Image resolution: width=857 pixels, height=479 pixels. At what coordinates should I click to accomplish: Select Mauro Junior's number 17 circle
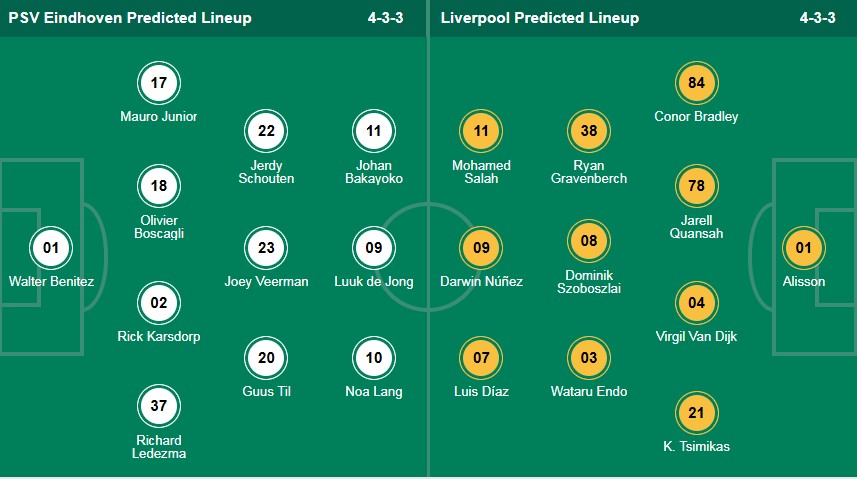pos(159,83)
